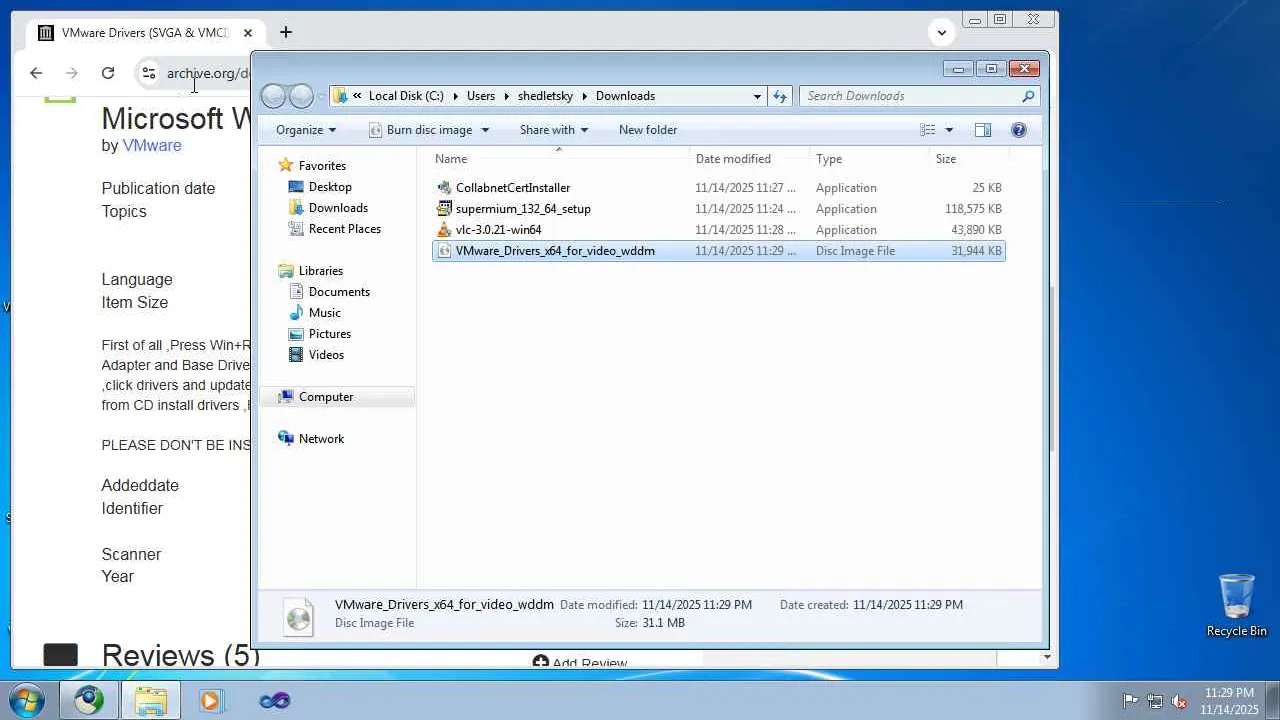1280x720 pixels.
Task: Open the Music library
Action: (x=325, y=313)
